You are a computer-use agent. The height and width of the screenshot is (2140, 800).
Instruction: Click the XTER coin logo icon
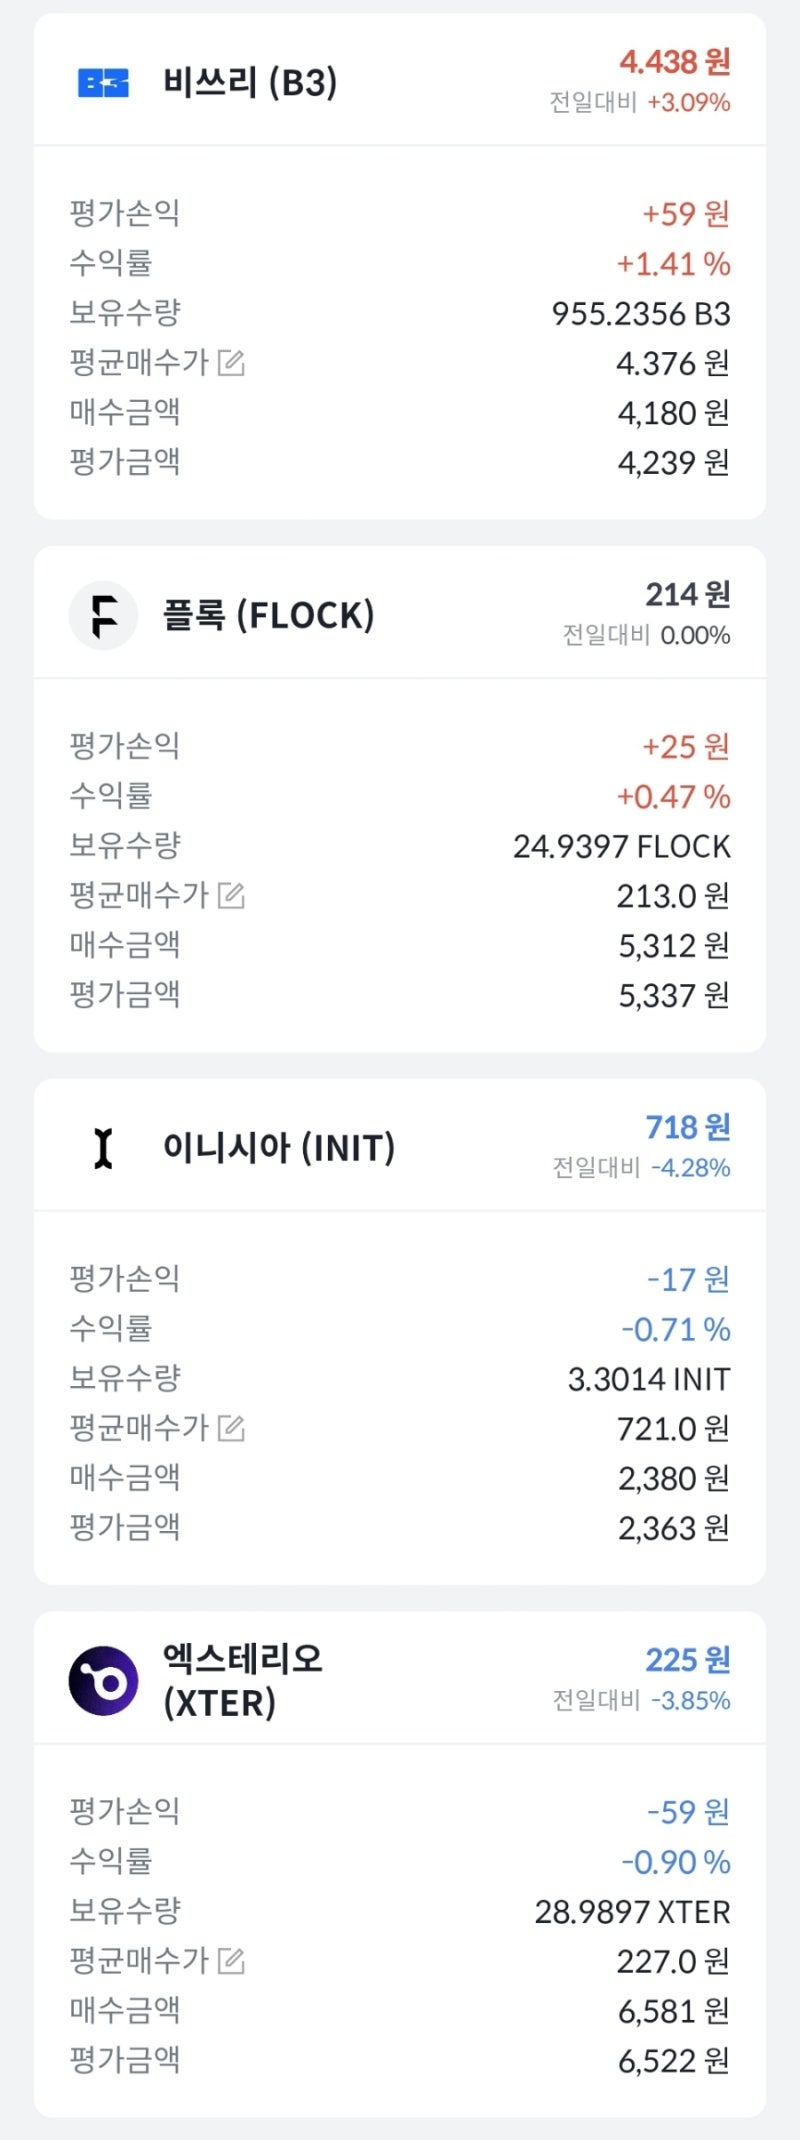[103, 1681]
